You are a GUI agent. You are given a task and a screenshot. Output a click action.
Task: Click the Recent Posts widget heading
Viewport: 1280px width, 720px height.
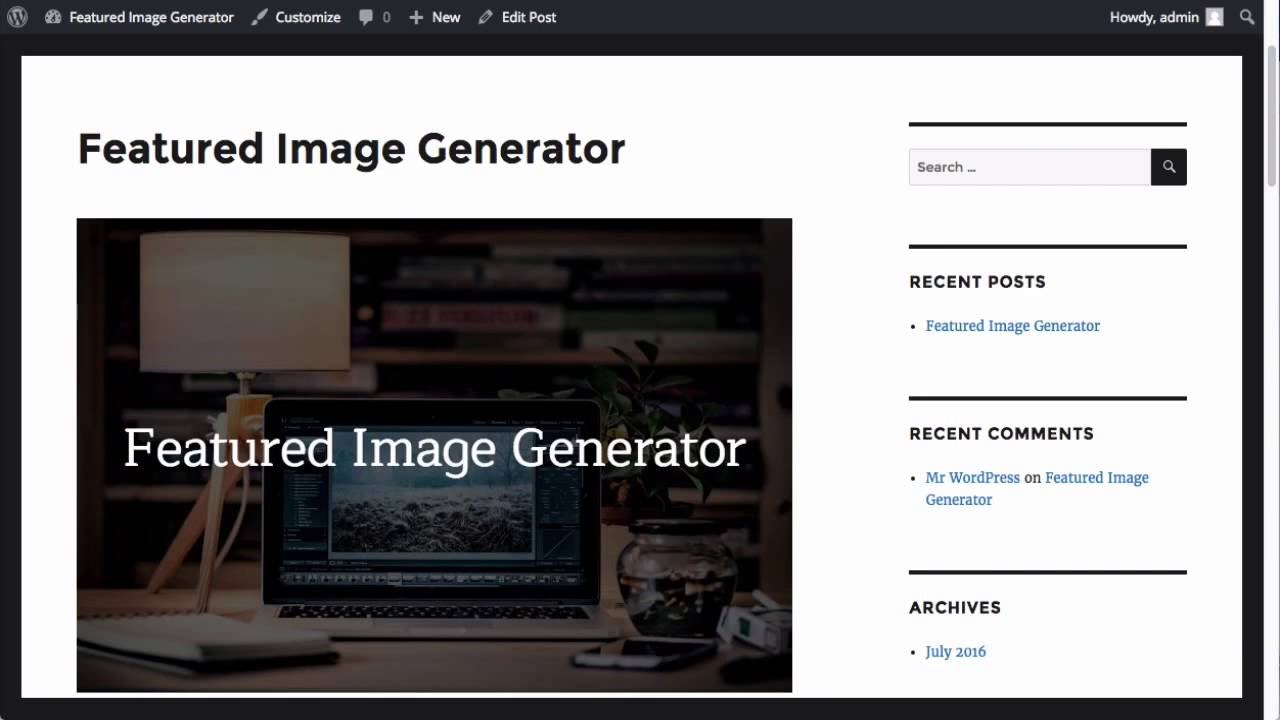tap(977, 282)
